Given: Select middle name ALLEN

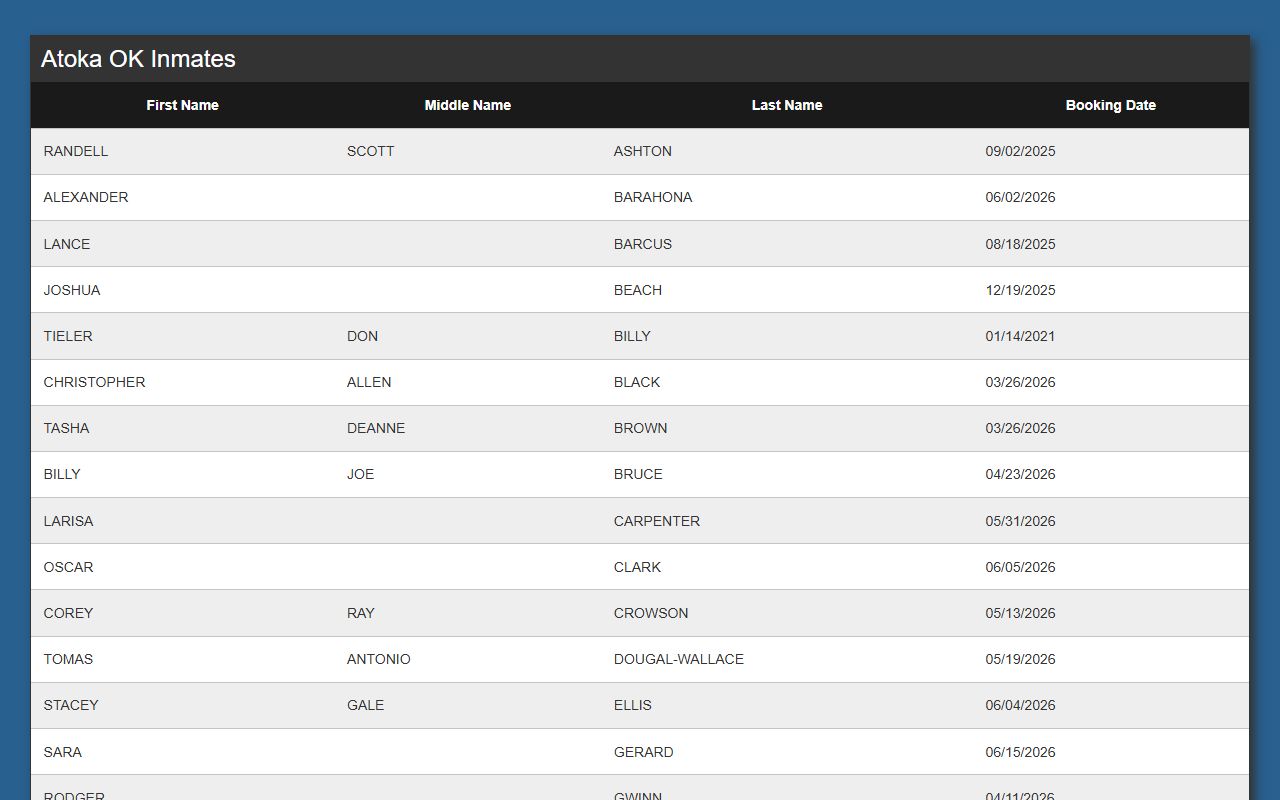Looking at the screenshot, I should (x=369, y=382).
